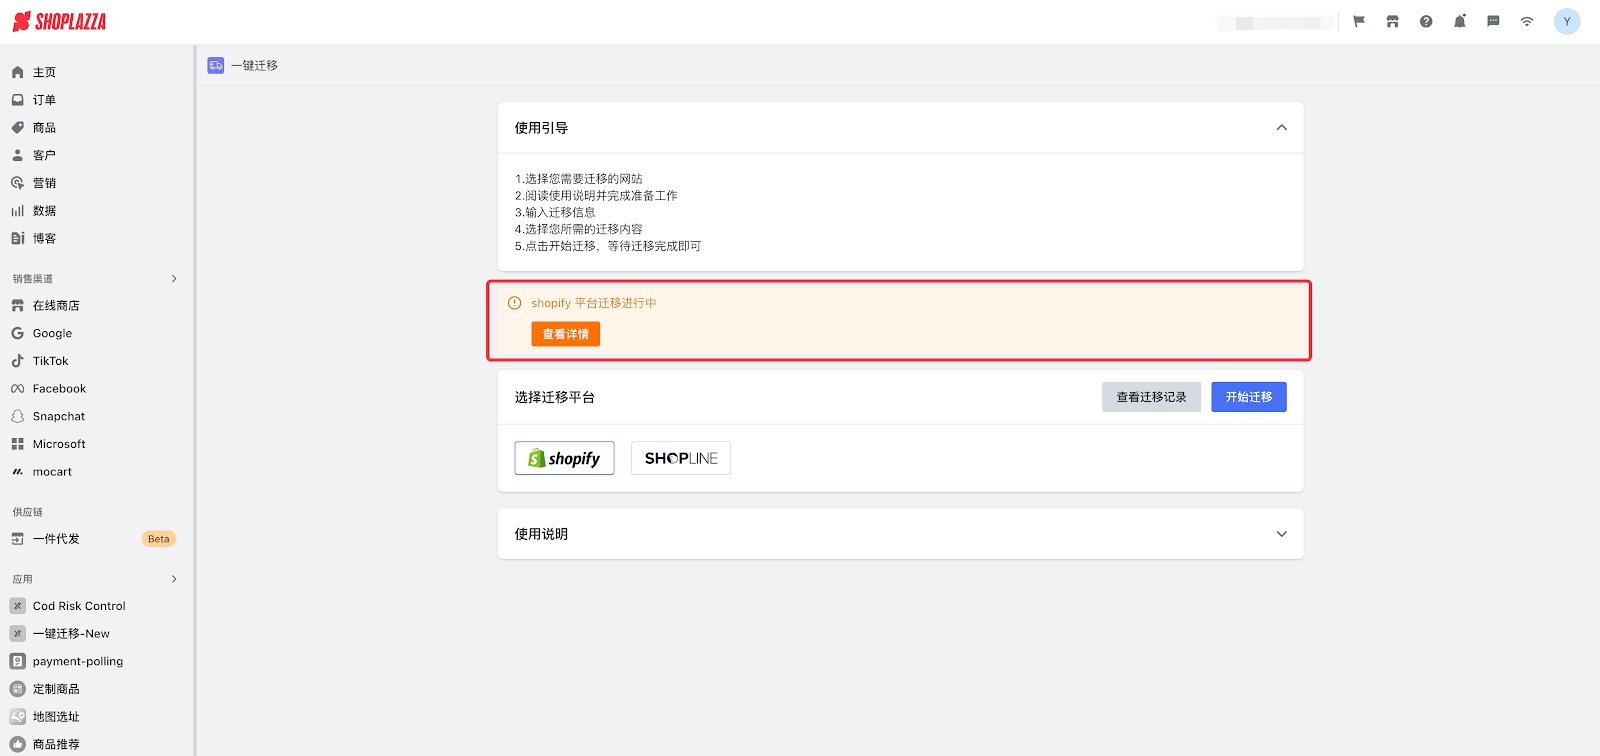Viewport: 1600px width, 756px height.
Task: Collapse the 使用引导 section
Action: pyautogui.click(x=1281, y=128)
